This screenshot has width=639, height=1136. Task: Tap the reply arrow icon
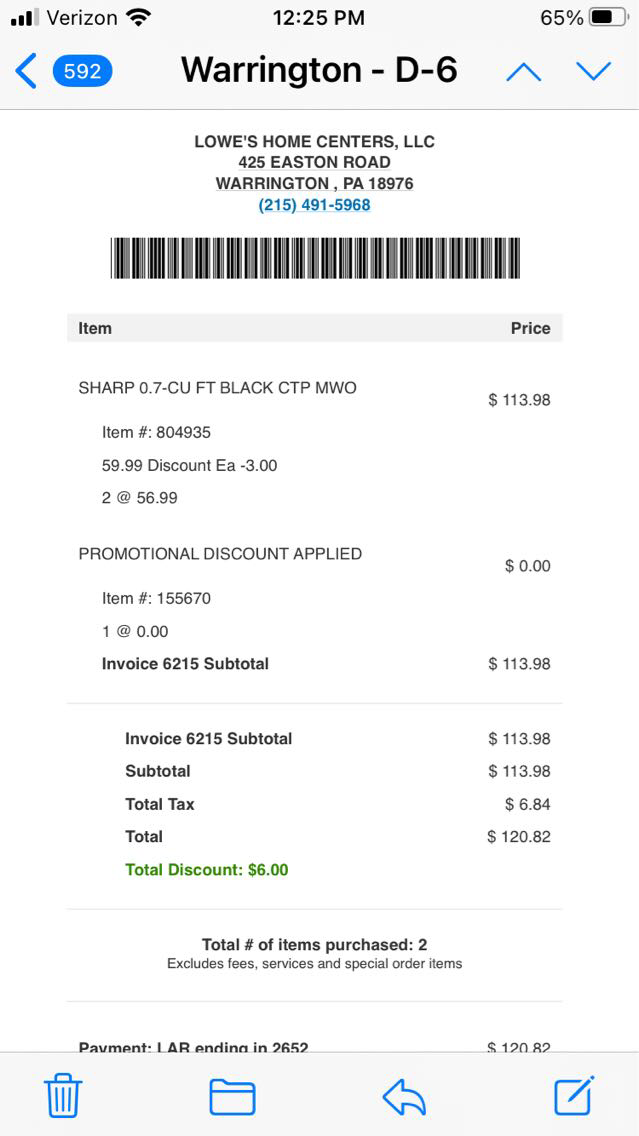click(x=404, y=1096)
